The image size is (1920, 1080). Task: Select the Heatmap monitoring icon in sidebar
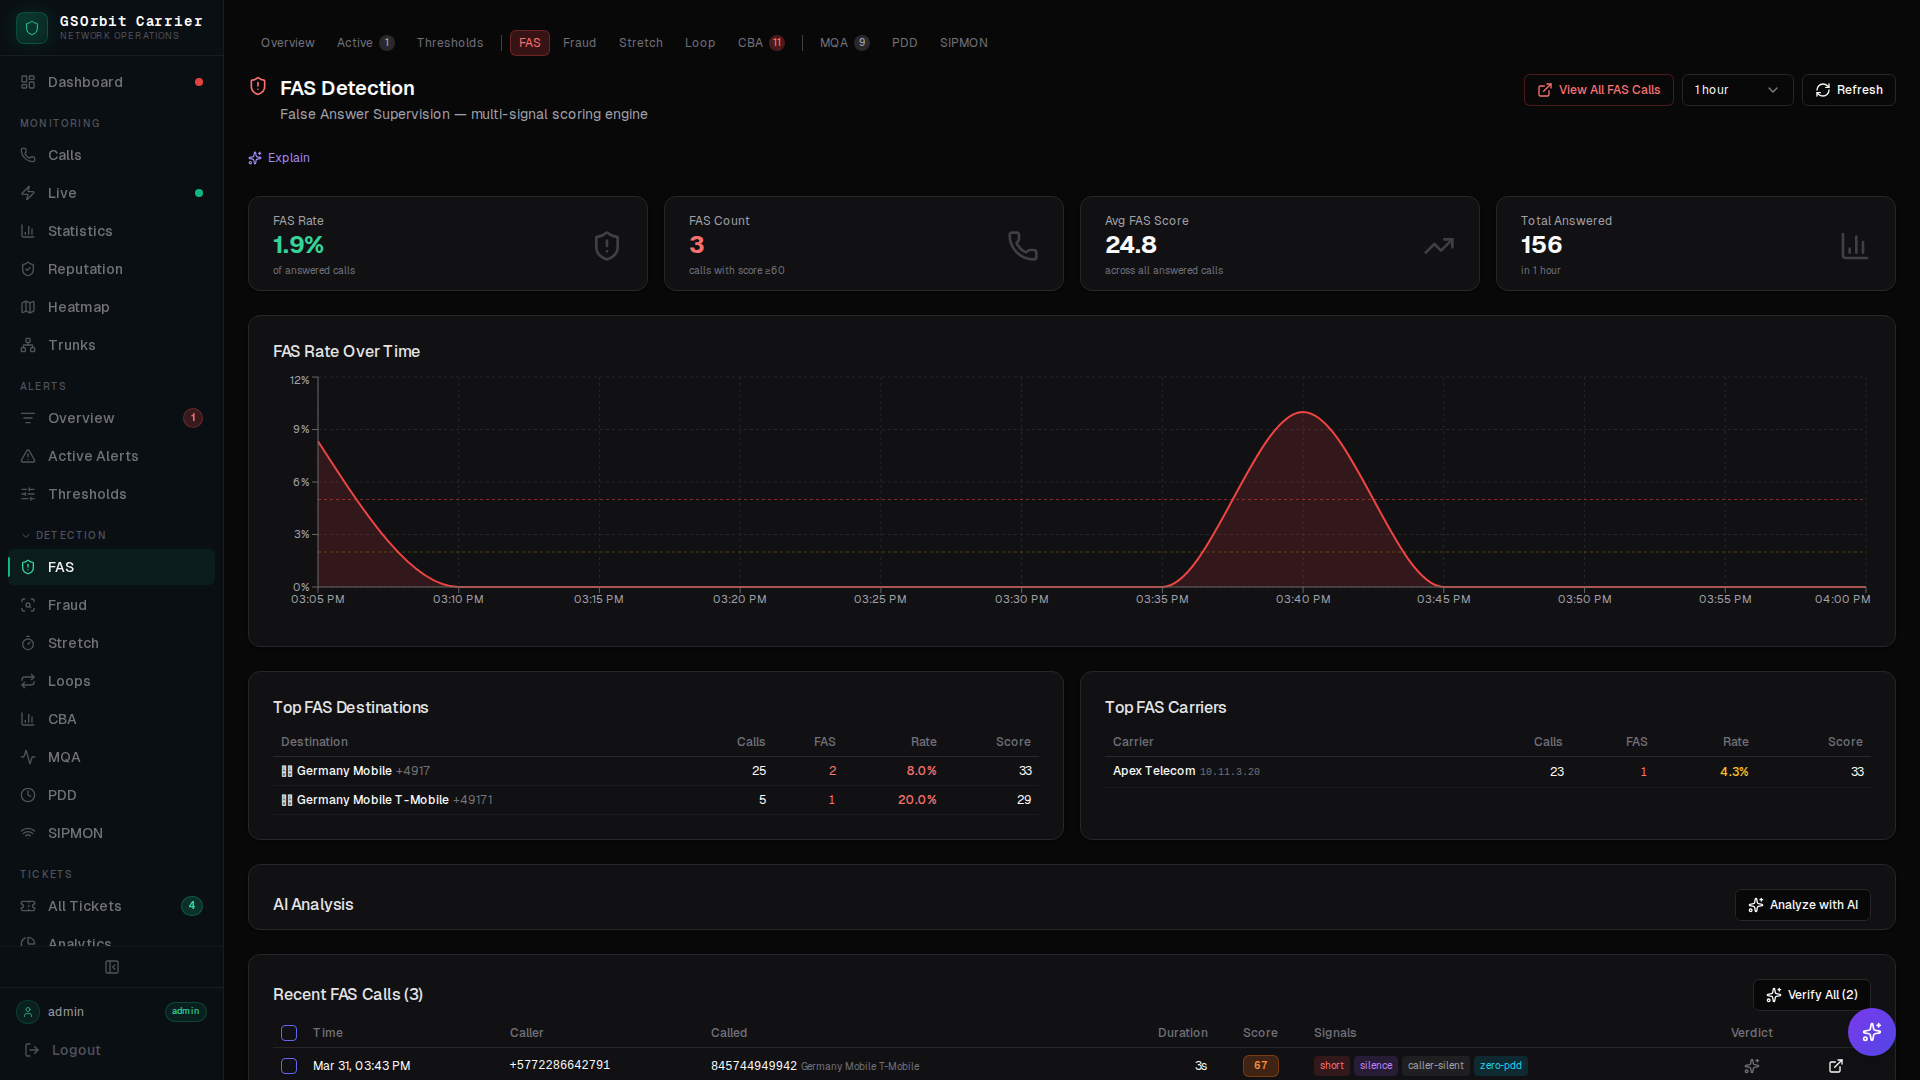(28, 307)
